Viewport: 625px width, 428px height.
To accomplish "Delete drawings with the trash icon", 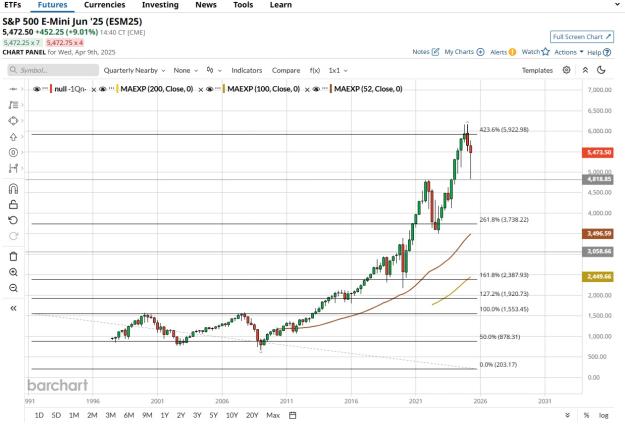I will point(13,256).
